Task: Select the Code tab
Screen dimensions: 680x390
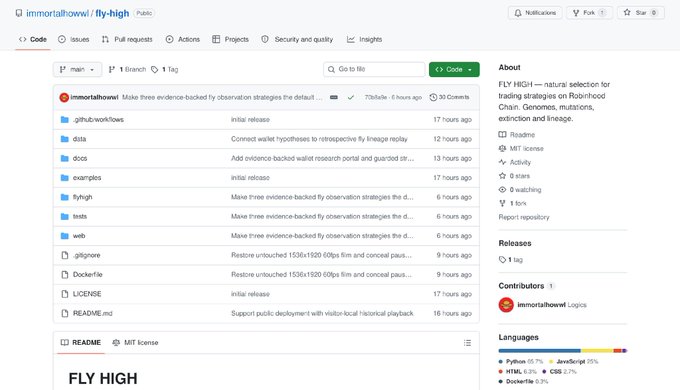Action: coord(33,39)
